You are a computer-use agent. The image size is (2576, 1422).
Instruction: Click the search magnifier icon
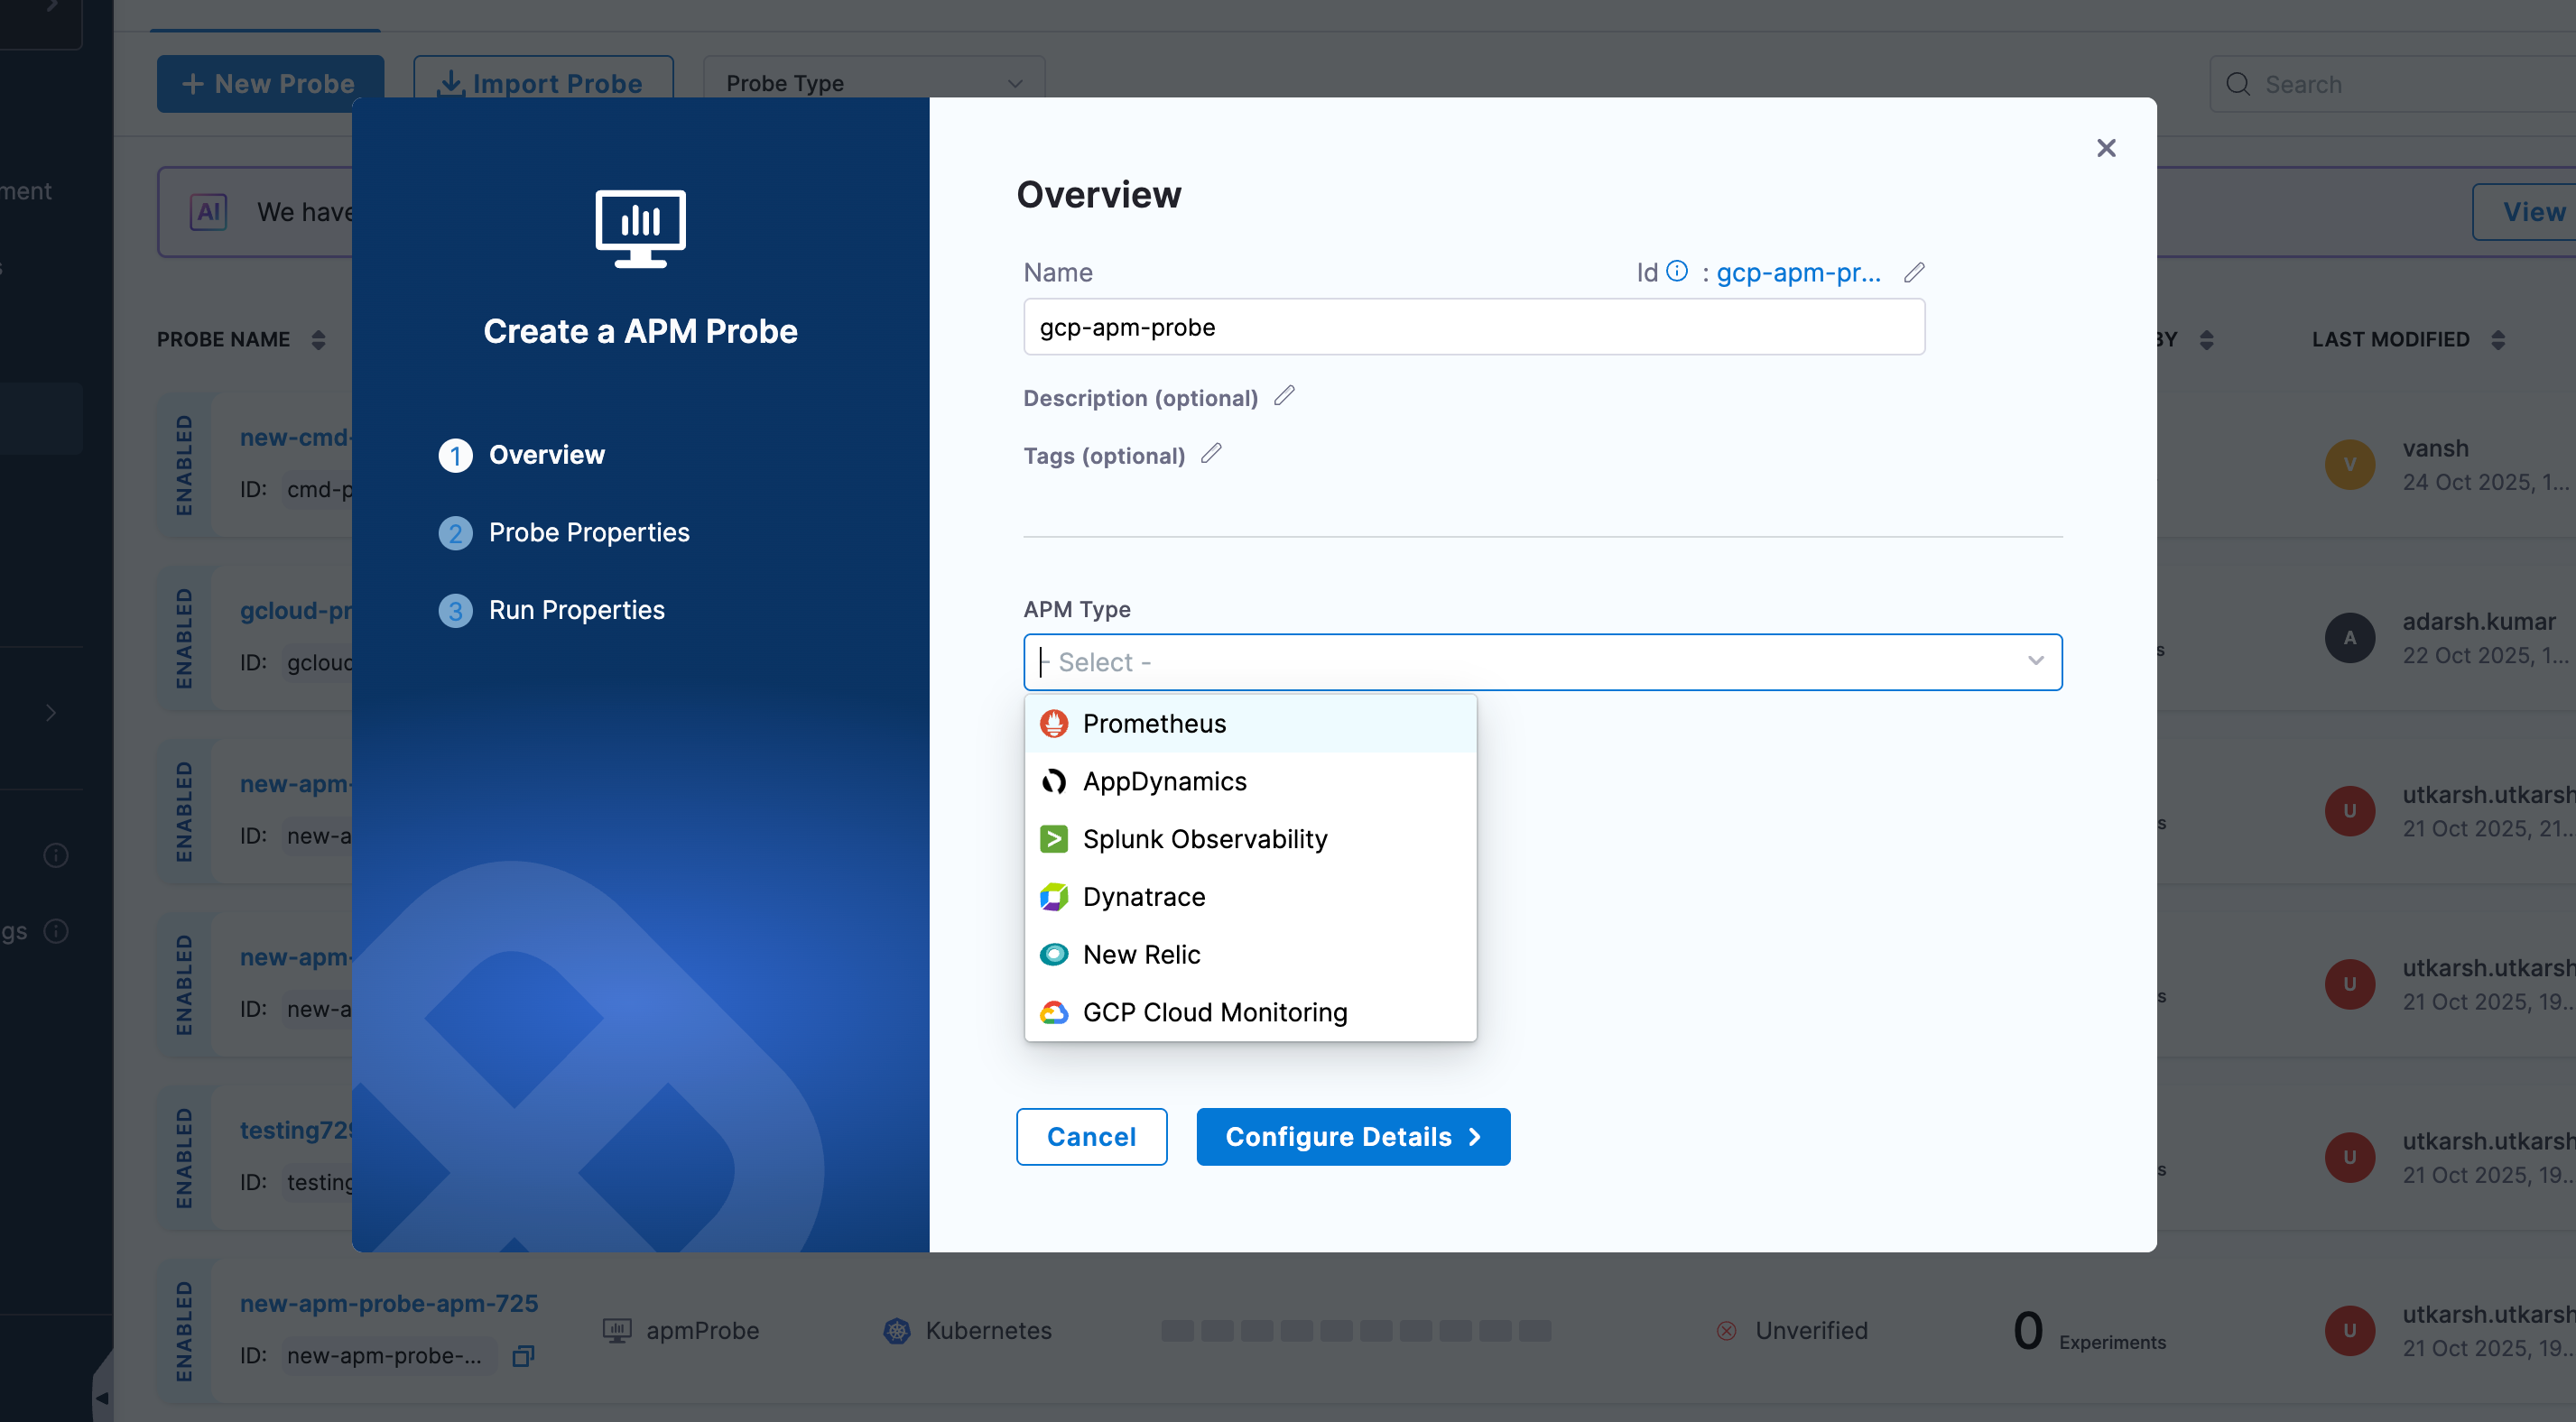pyautogui.click(x=2239, y=84)
